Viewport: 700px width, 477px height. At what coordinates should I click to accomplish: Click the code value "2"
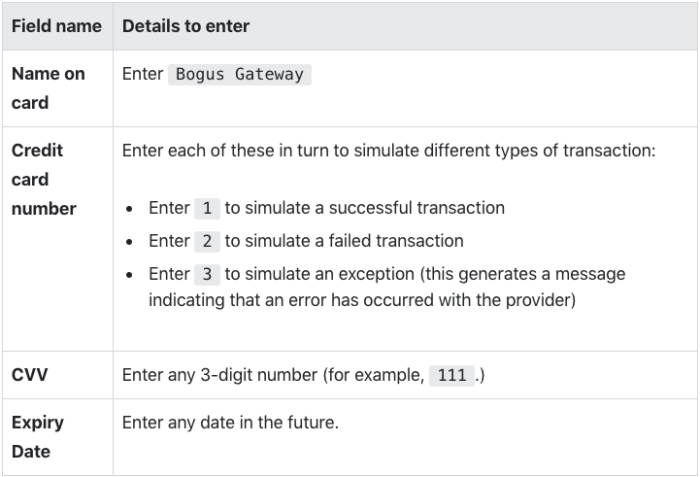tap(207, 241)
